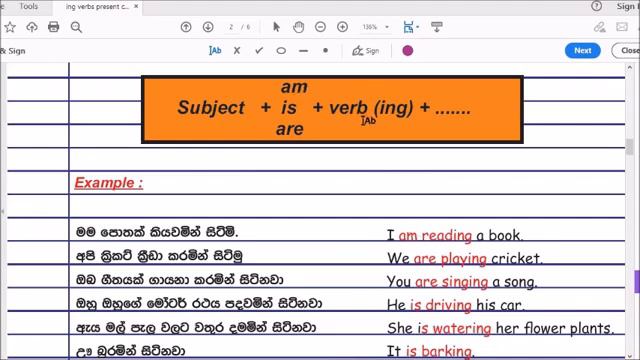Select the 'ing verbs present c...' tab
Image resolution: width=640 pixels, height=360 pixels.
[97, 7]
